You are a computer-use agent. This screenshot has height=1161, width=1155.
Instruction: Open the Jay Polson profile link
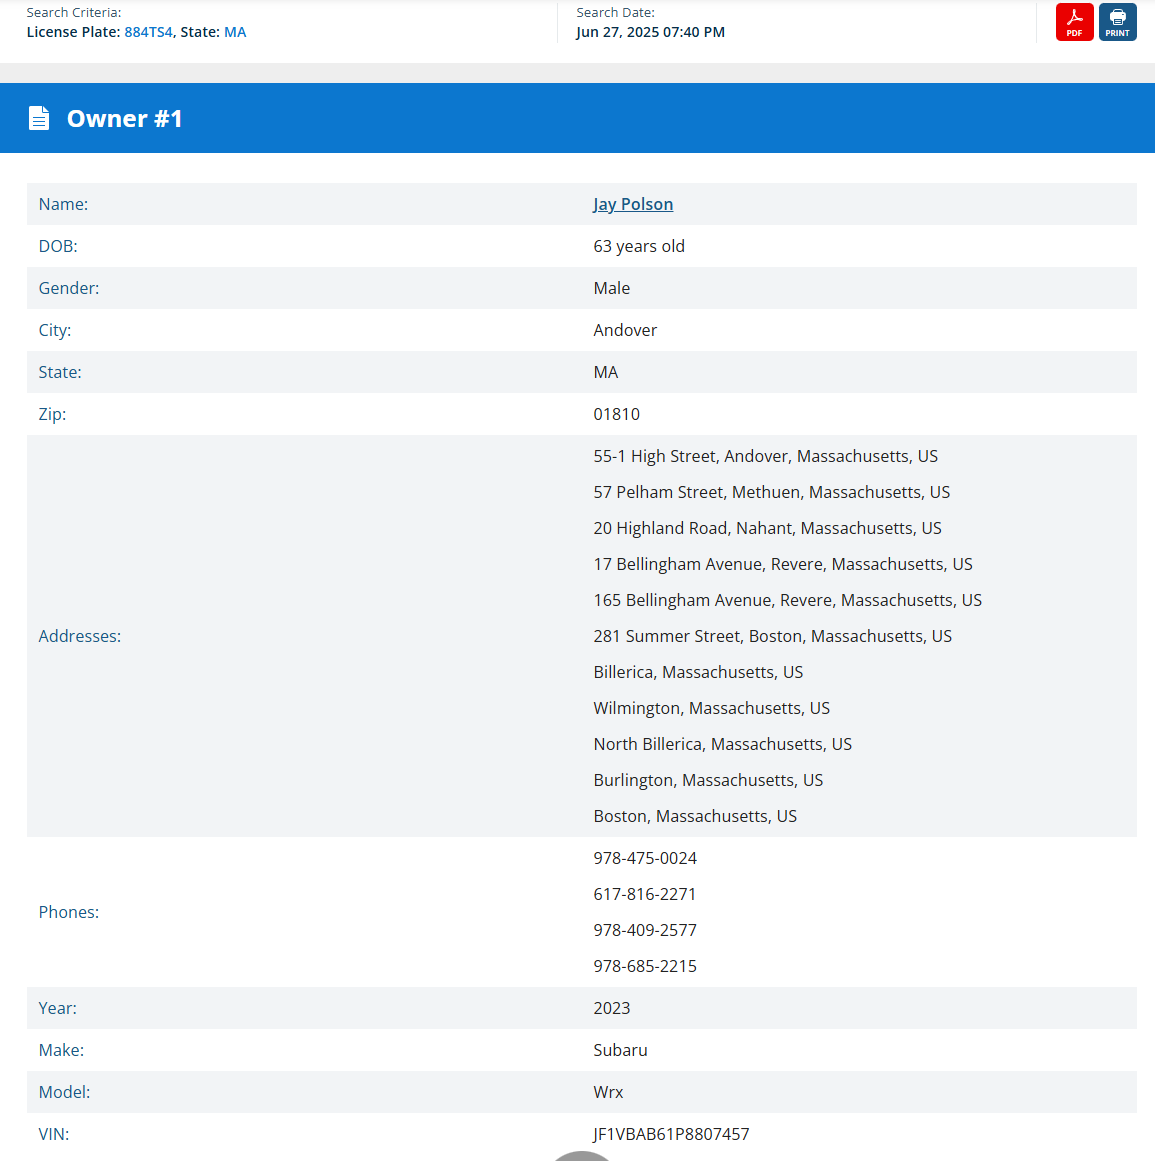tap(633, 204)
